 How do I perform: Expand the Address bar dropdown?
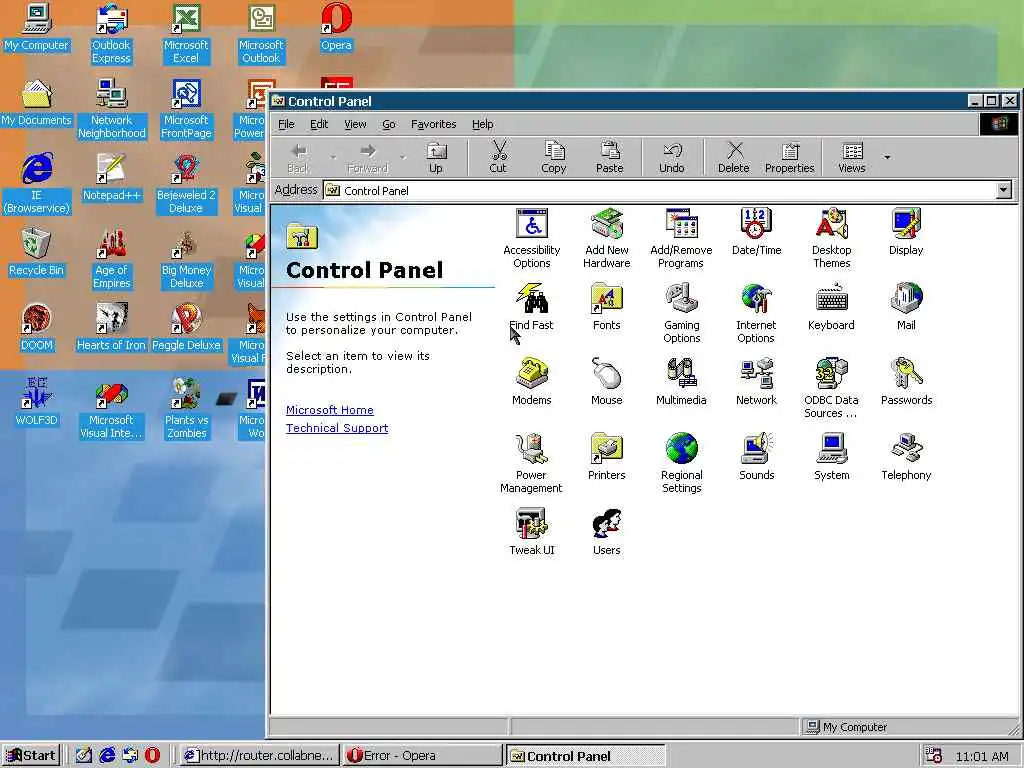pos(1004,190)
